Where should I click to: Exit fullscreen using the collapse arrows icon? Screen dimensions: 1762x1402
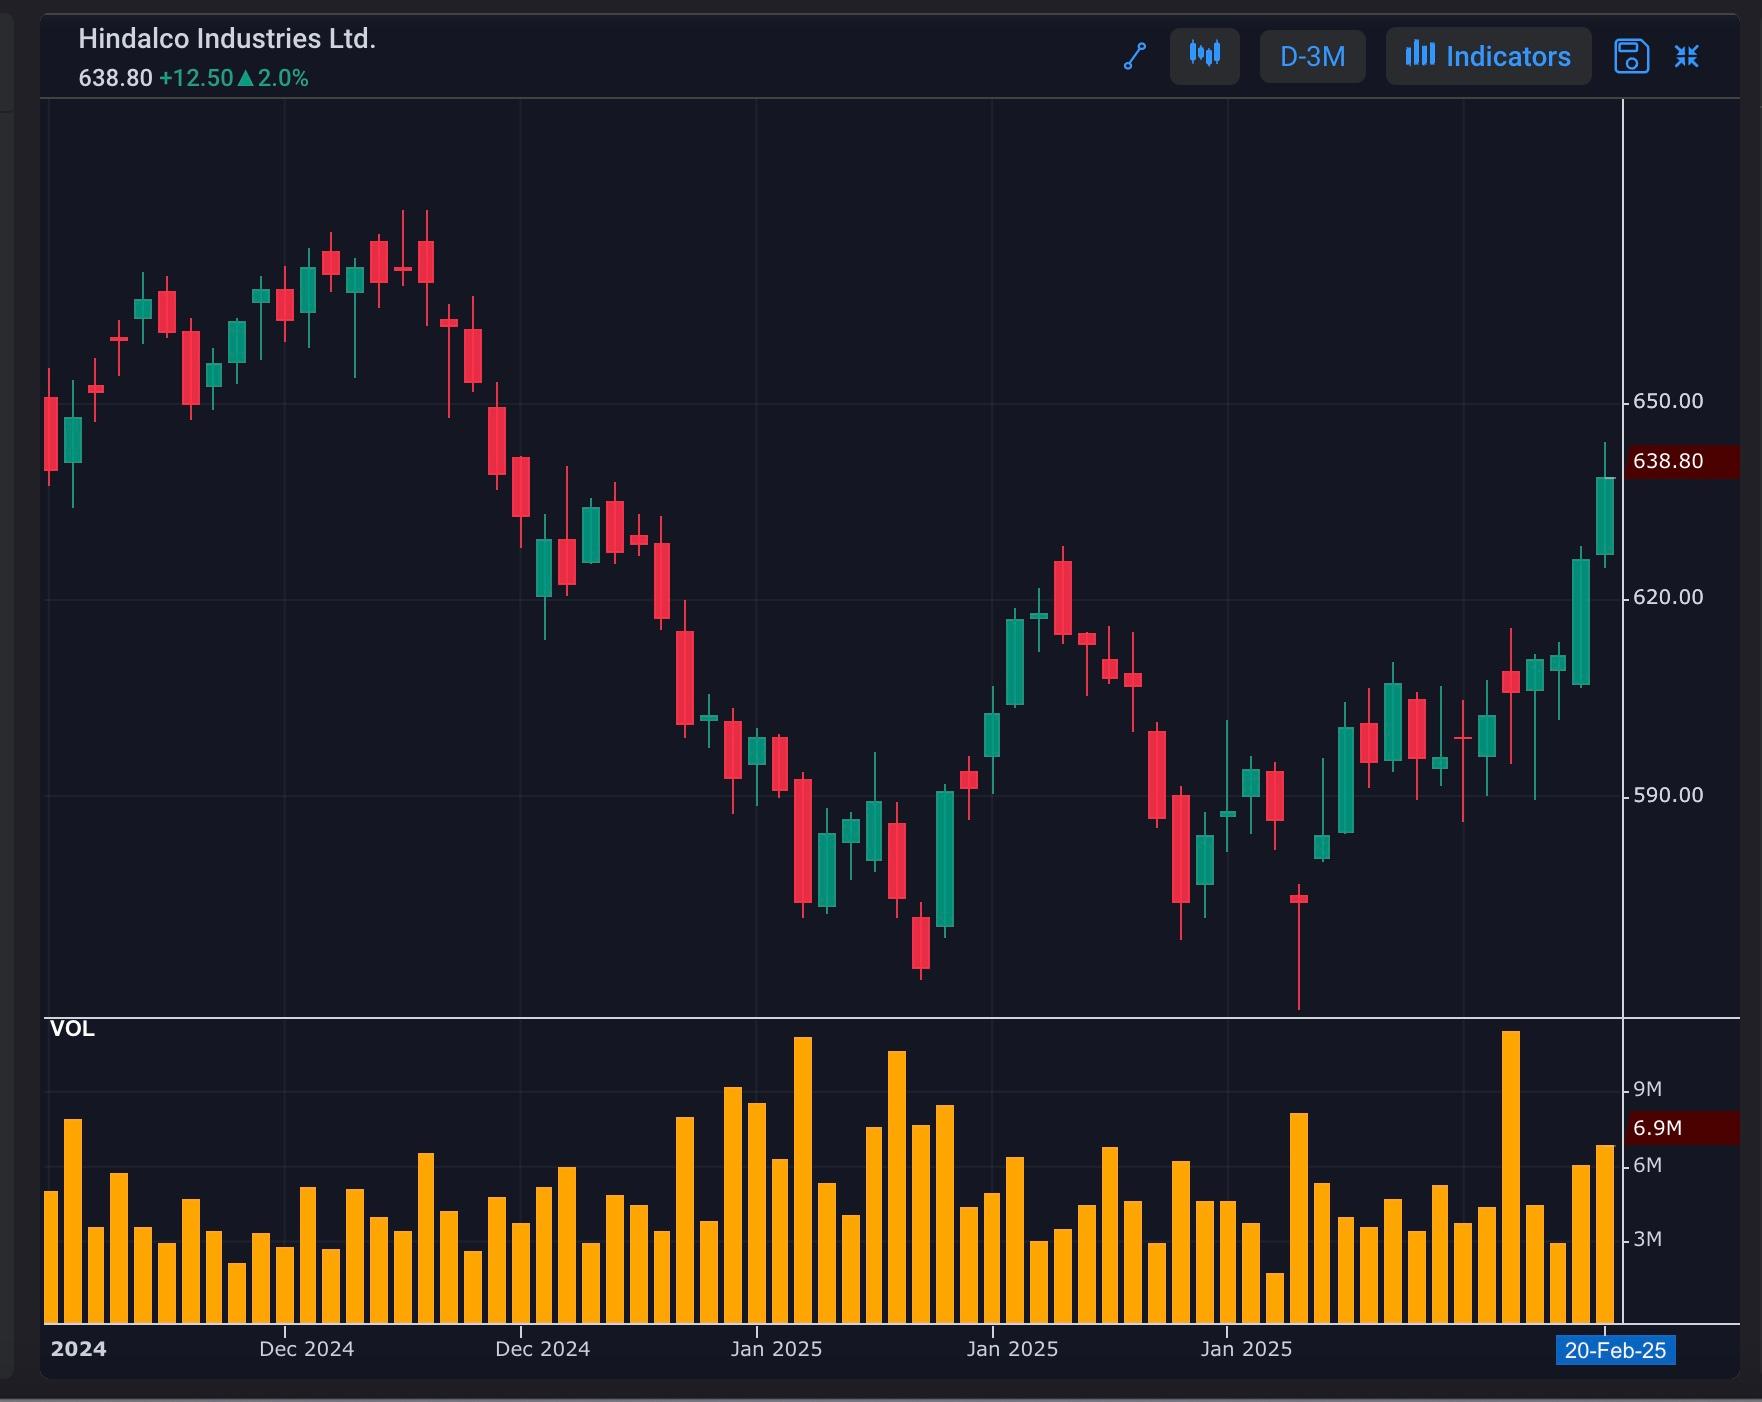tap(1687, 56)
